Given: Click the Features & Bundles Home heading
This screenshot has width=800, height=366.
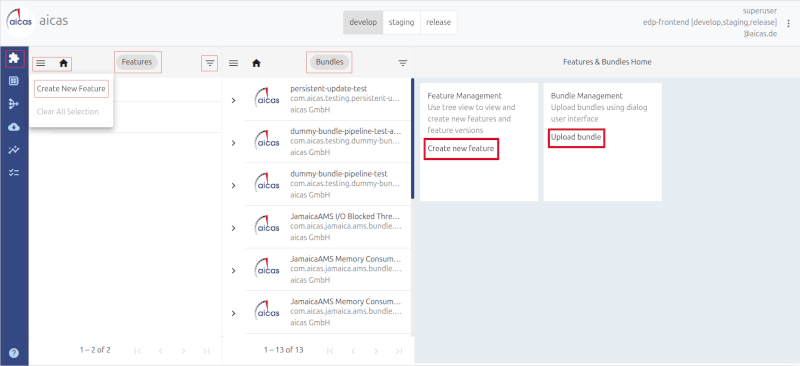Looking at the screenshot, I should click(607, 62).
